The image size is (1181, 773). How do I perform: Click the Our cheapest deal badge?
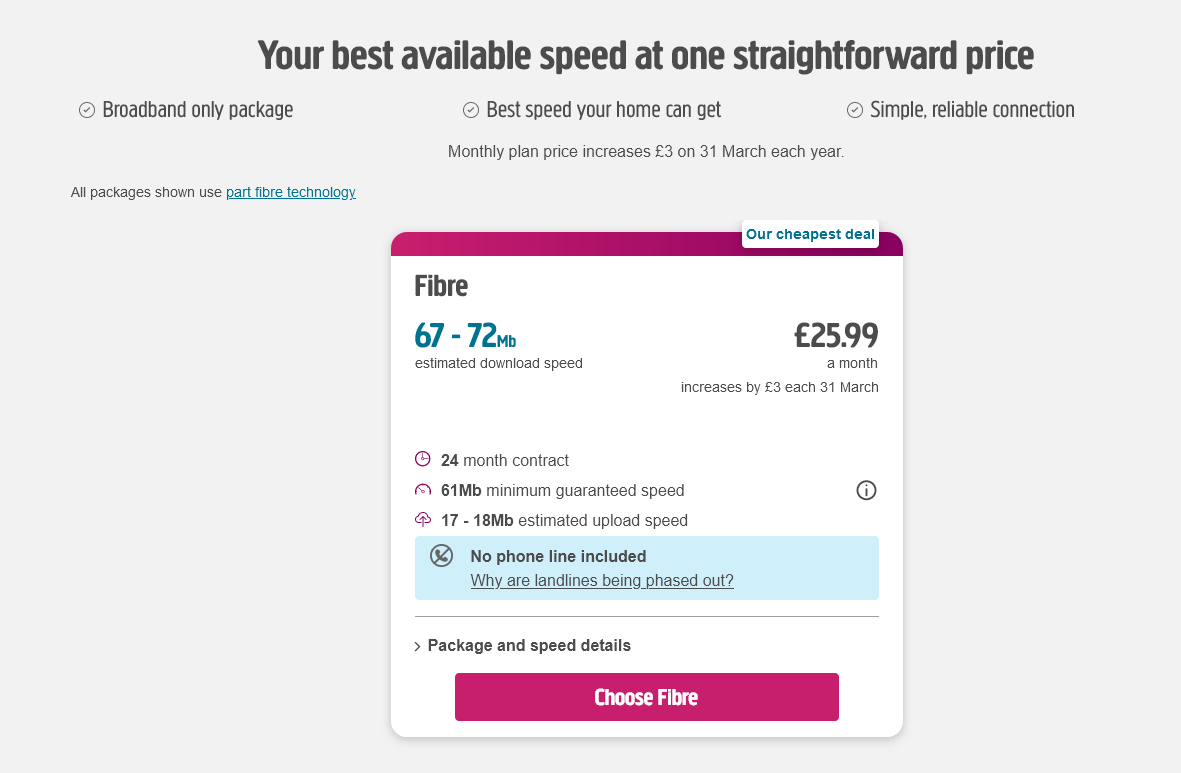[810, 234]
